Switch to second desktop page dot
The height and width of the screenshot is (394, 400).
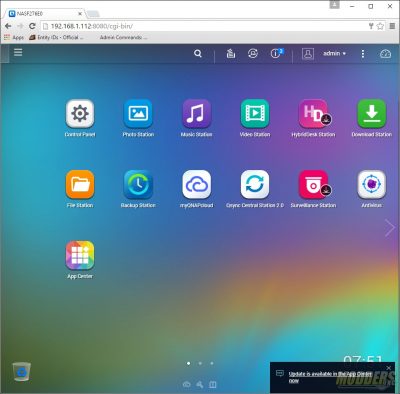tap(200, 363)
